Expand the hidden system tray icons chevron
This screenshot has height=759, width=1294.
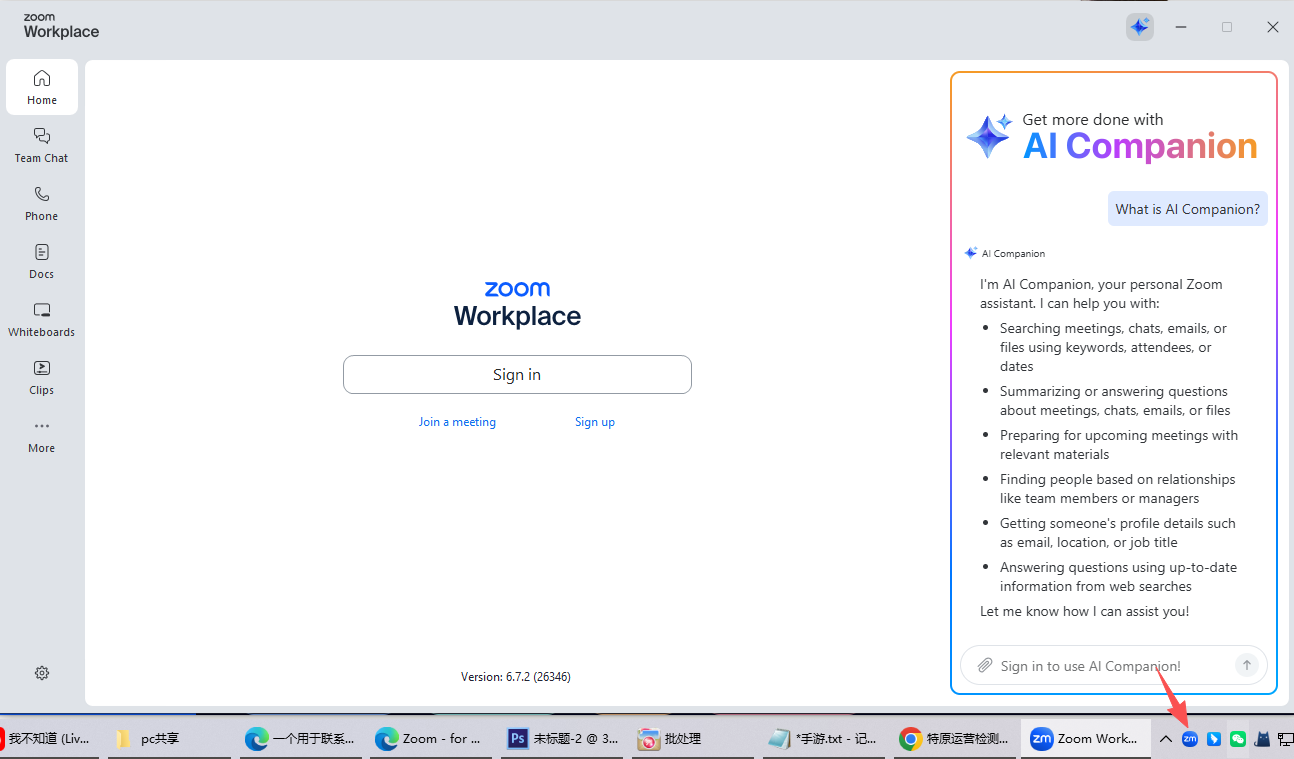point(1166,739)
